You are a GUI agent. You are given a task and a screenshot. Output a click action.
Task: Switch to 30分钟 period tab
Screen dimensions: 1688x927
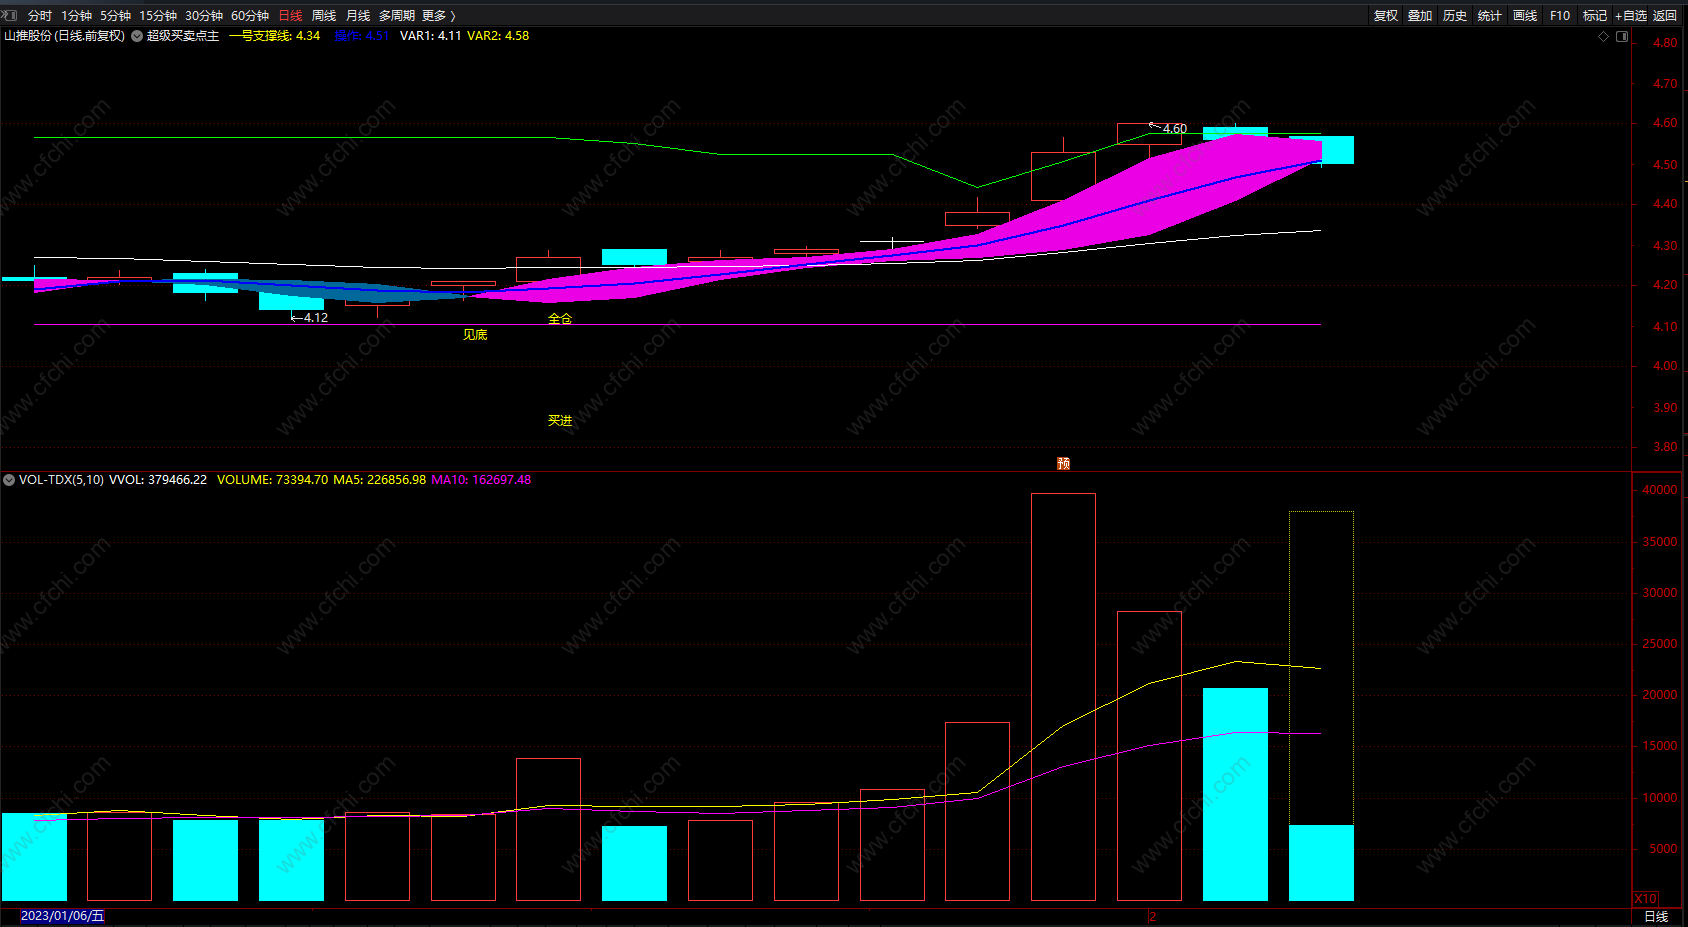[x=204, y=15]
